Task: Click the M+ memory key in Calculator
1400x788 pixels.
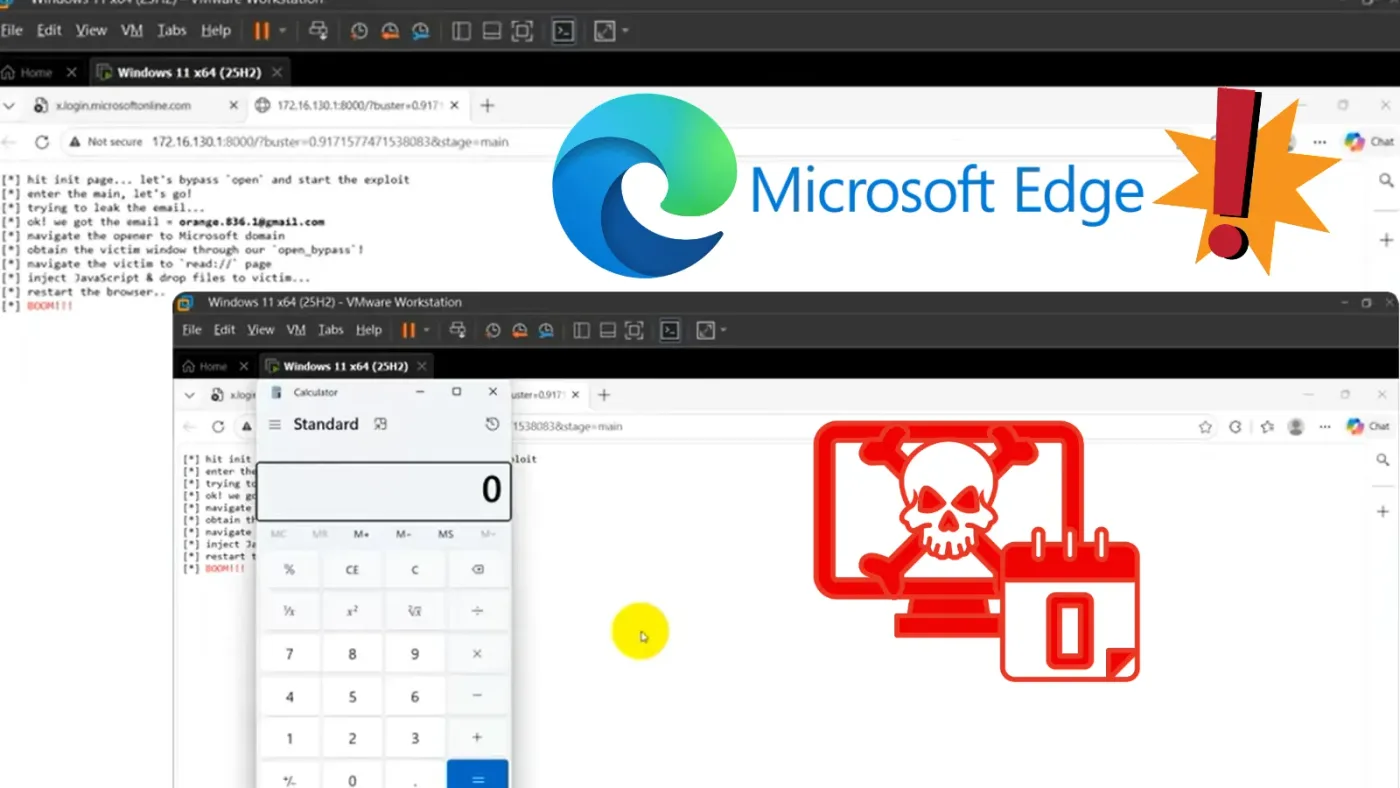Action: click(361, 534)
